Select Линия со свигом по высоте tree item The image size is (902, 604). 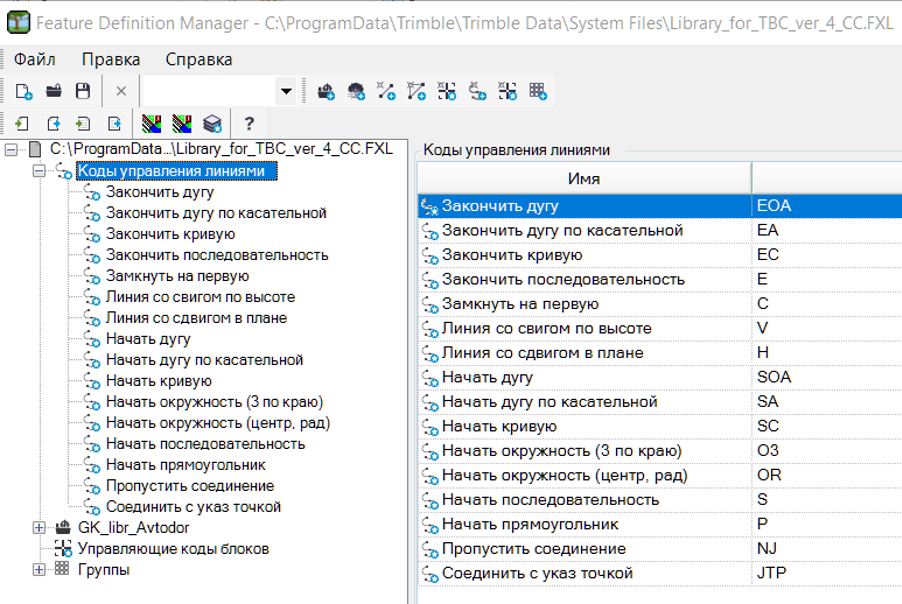[x=200, y=297]
